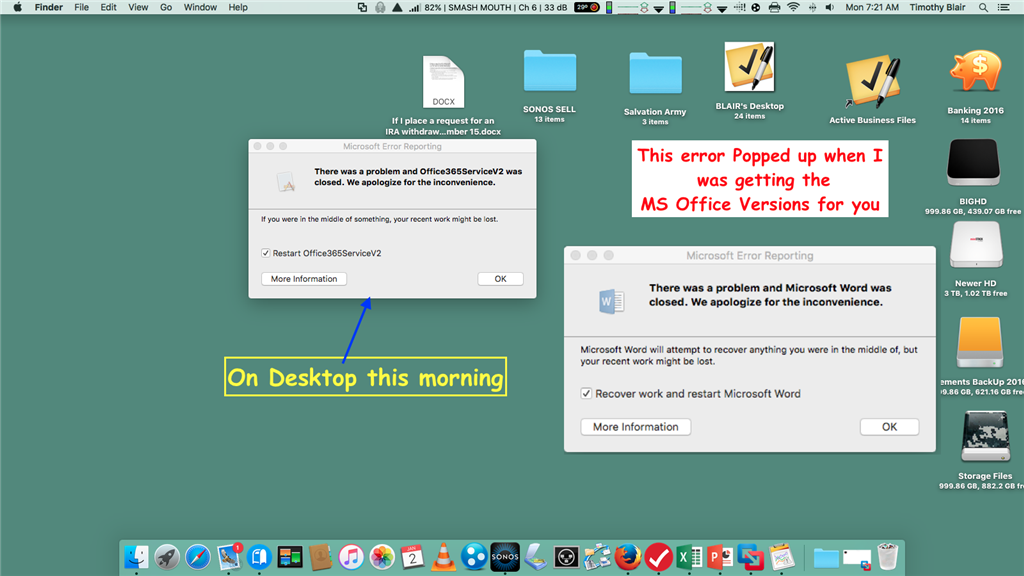This screenshot has height=576, width=1024.
Task: Open the Edit menu
Action: [x=108, y=7]
